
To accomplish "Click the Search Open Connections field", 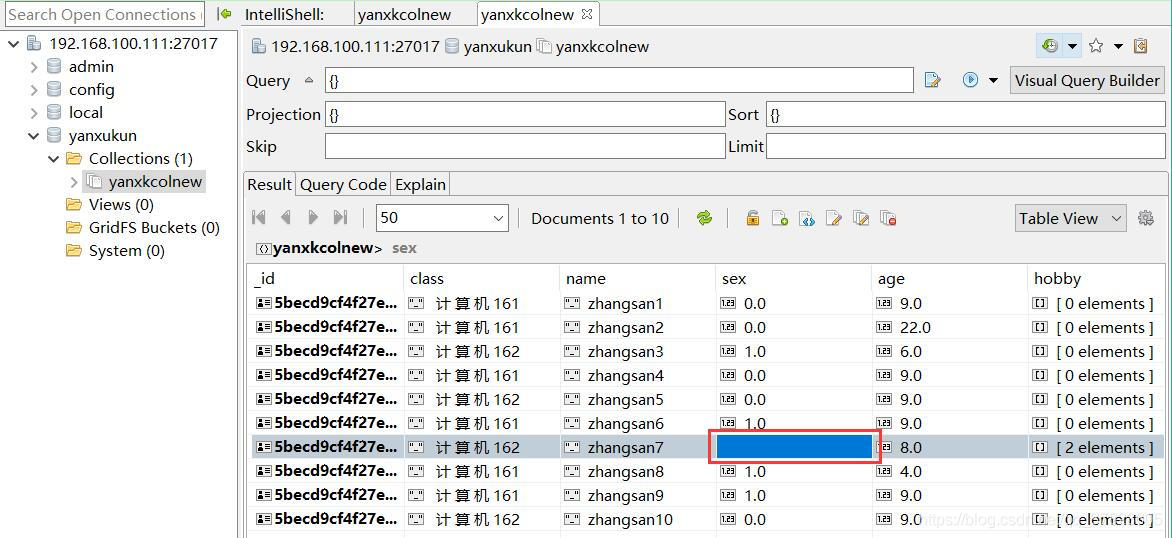I will pyautogui.click(x=104, y=14).
